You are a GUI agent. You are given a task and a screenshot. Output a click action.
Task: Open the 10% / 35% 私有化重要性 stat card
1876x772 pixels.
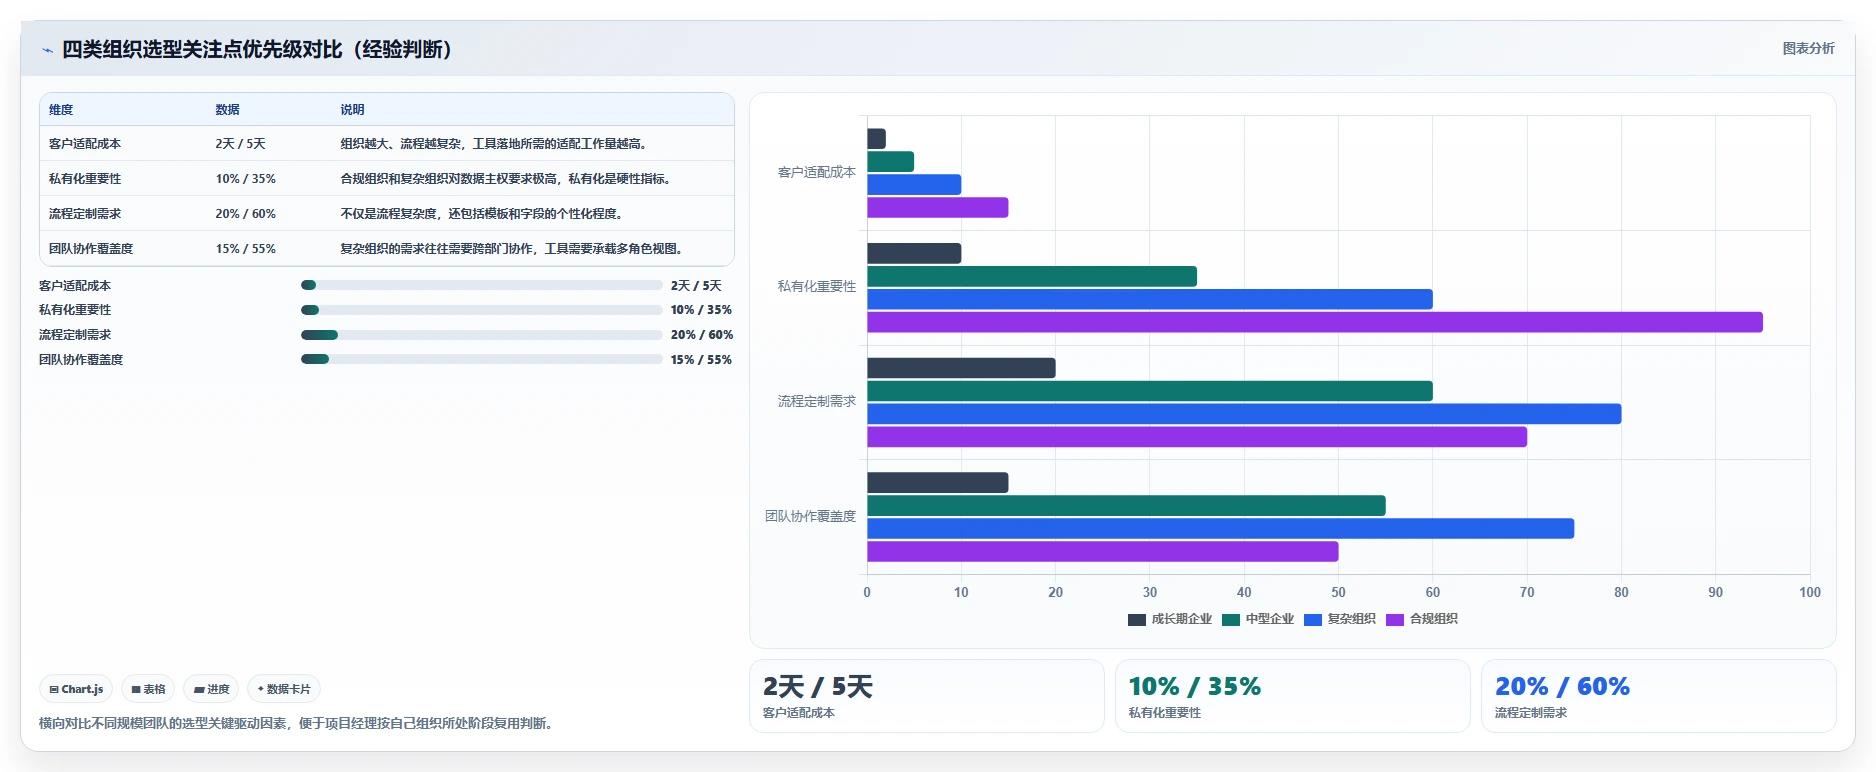[1293, 696]
